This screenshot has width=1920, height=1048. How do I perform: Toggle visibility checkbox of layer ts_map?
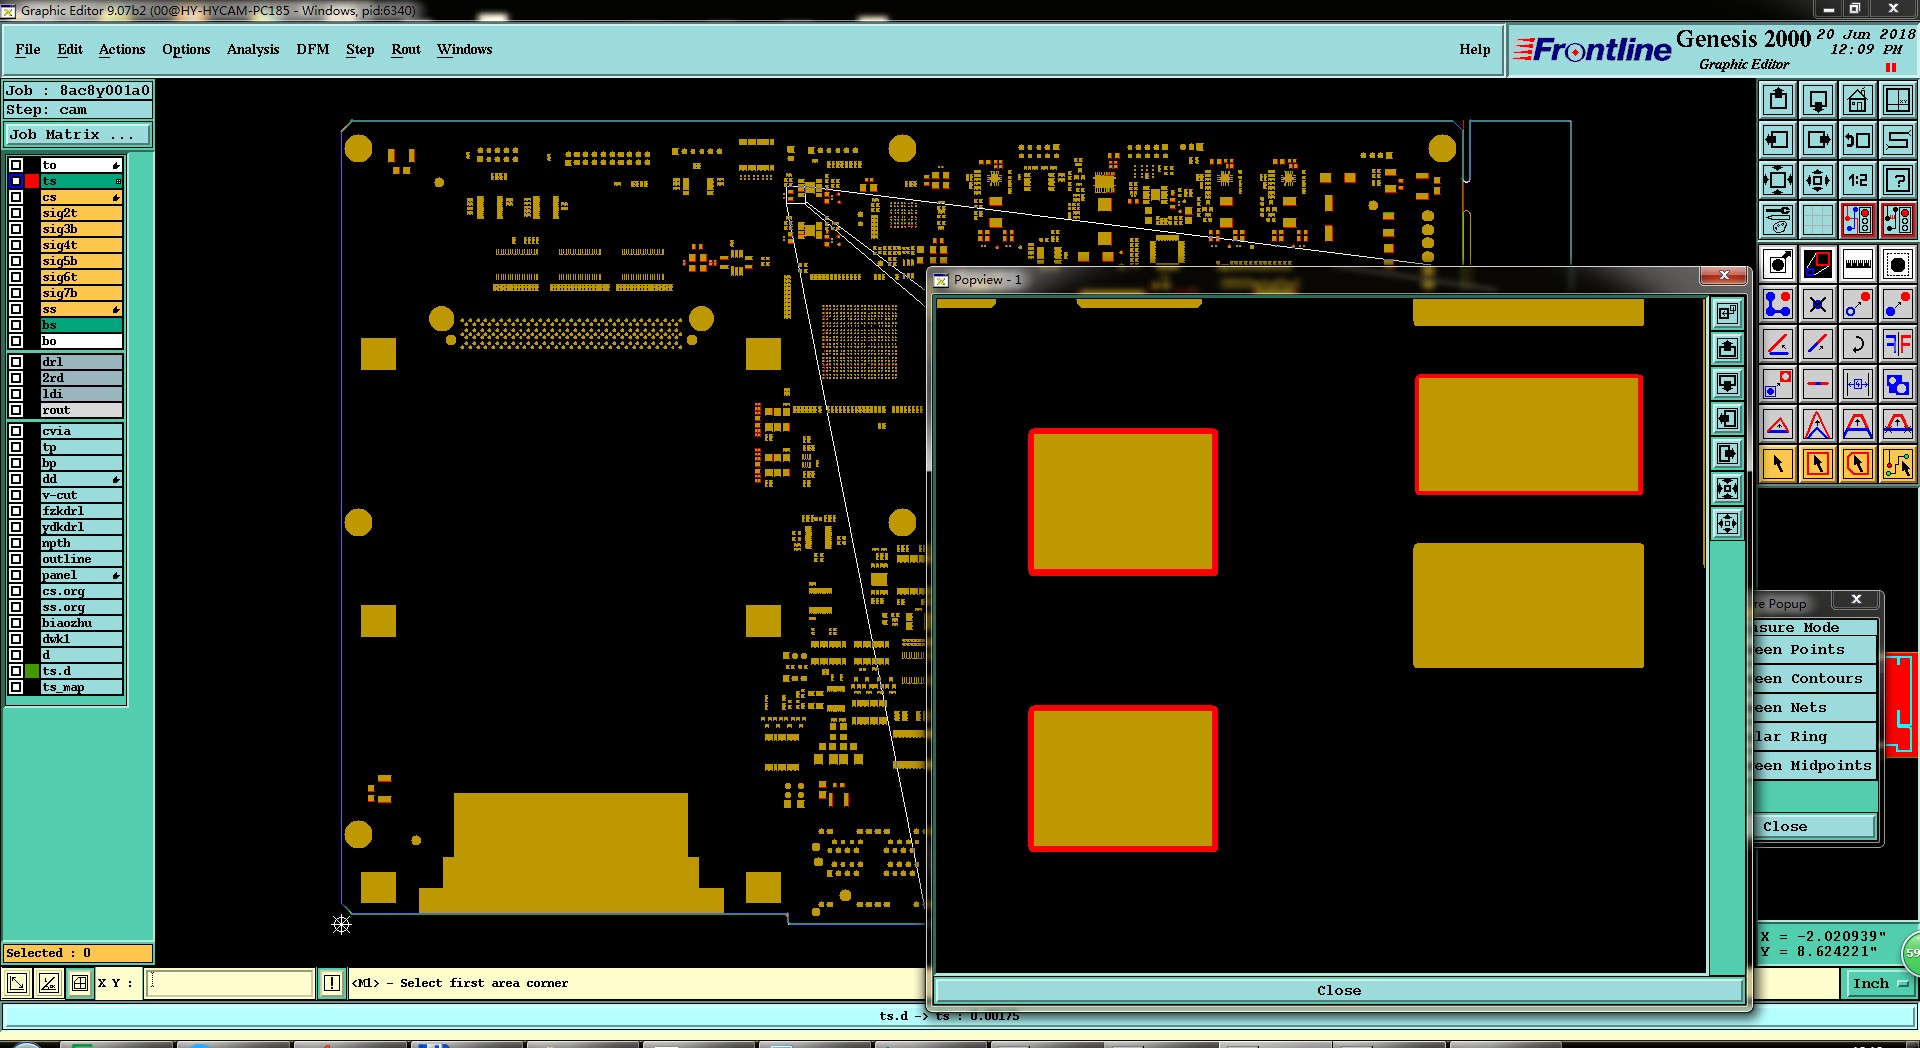tap(16, 687)
